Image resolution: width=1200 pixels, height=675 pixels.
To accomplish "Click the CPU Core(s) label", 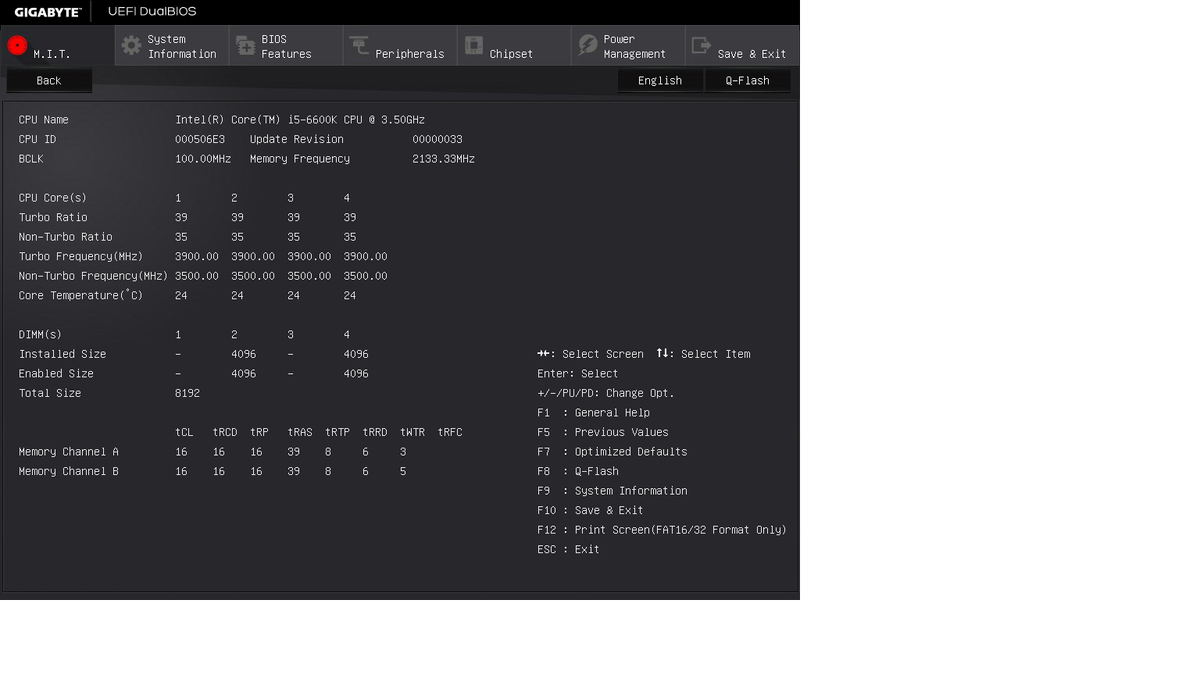I will tap(53, 198).
